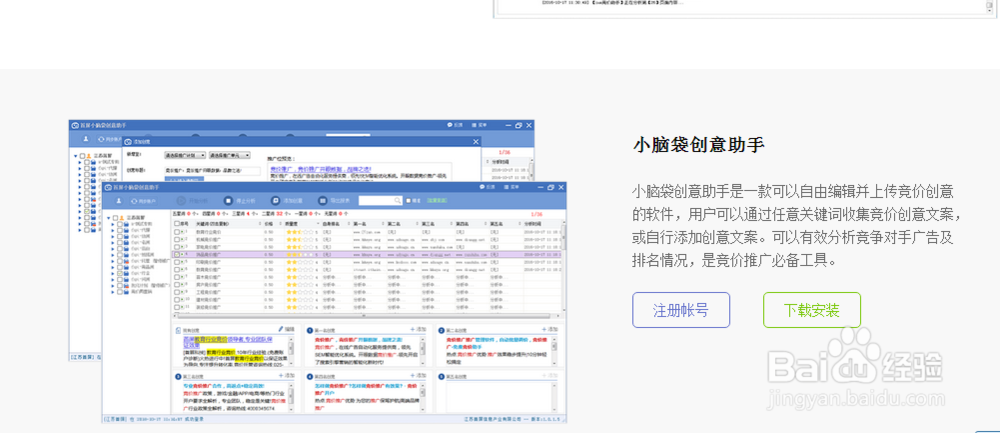
Task: Expand last plan node in front window tree
Action: 114,291
